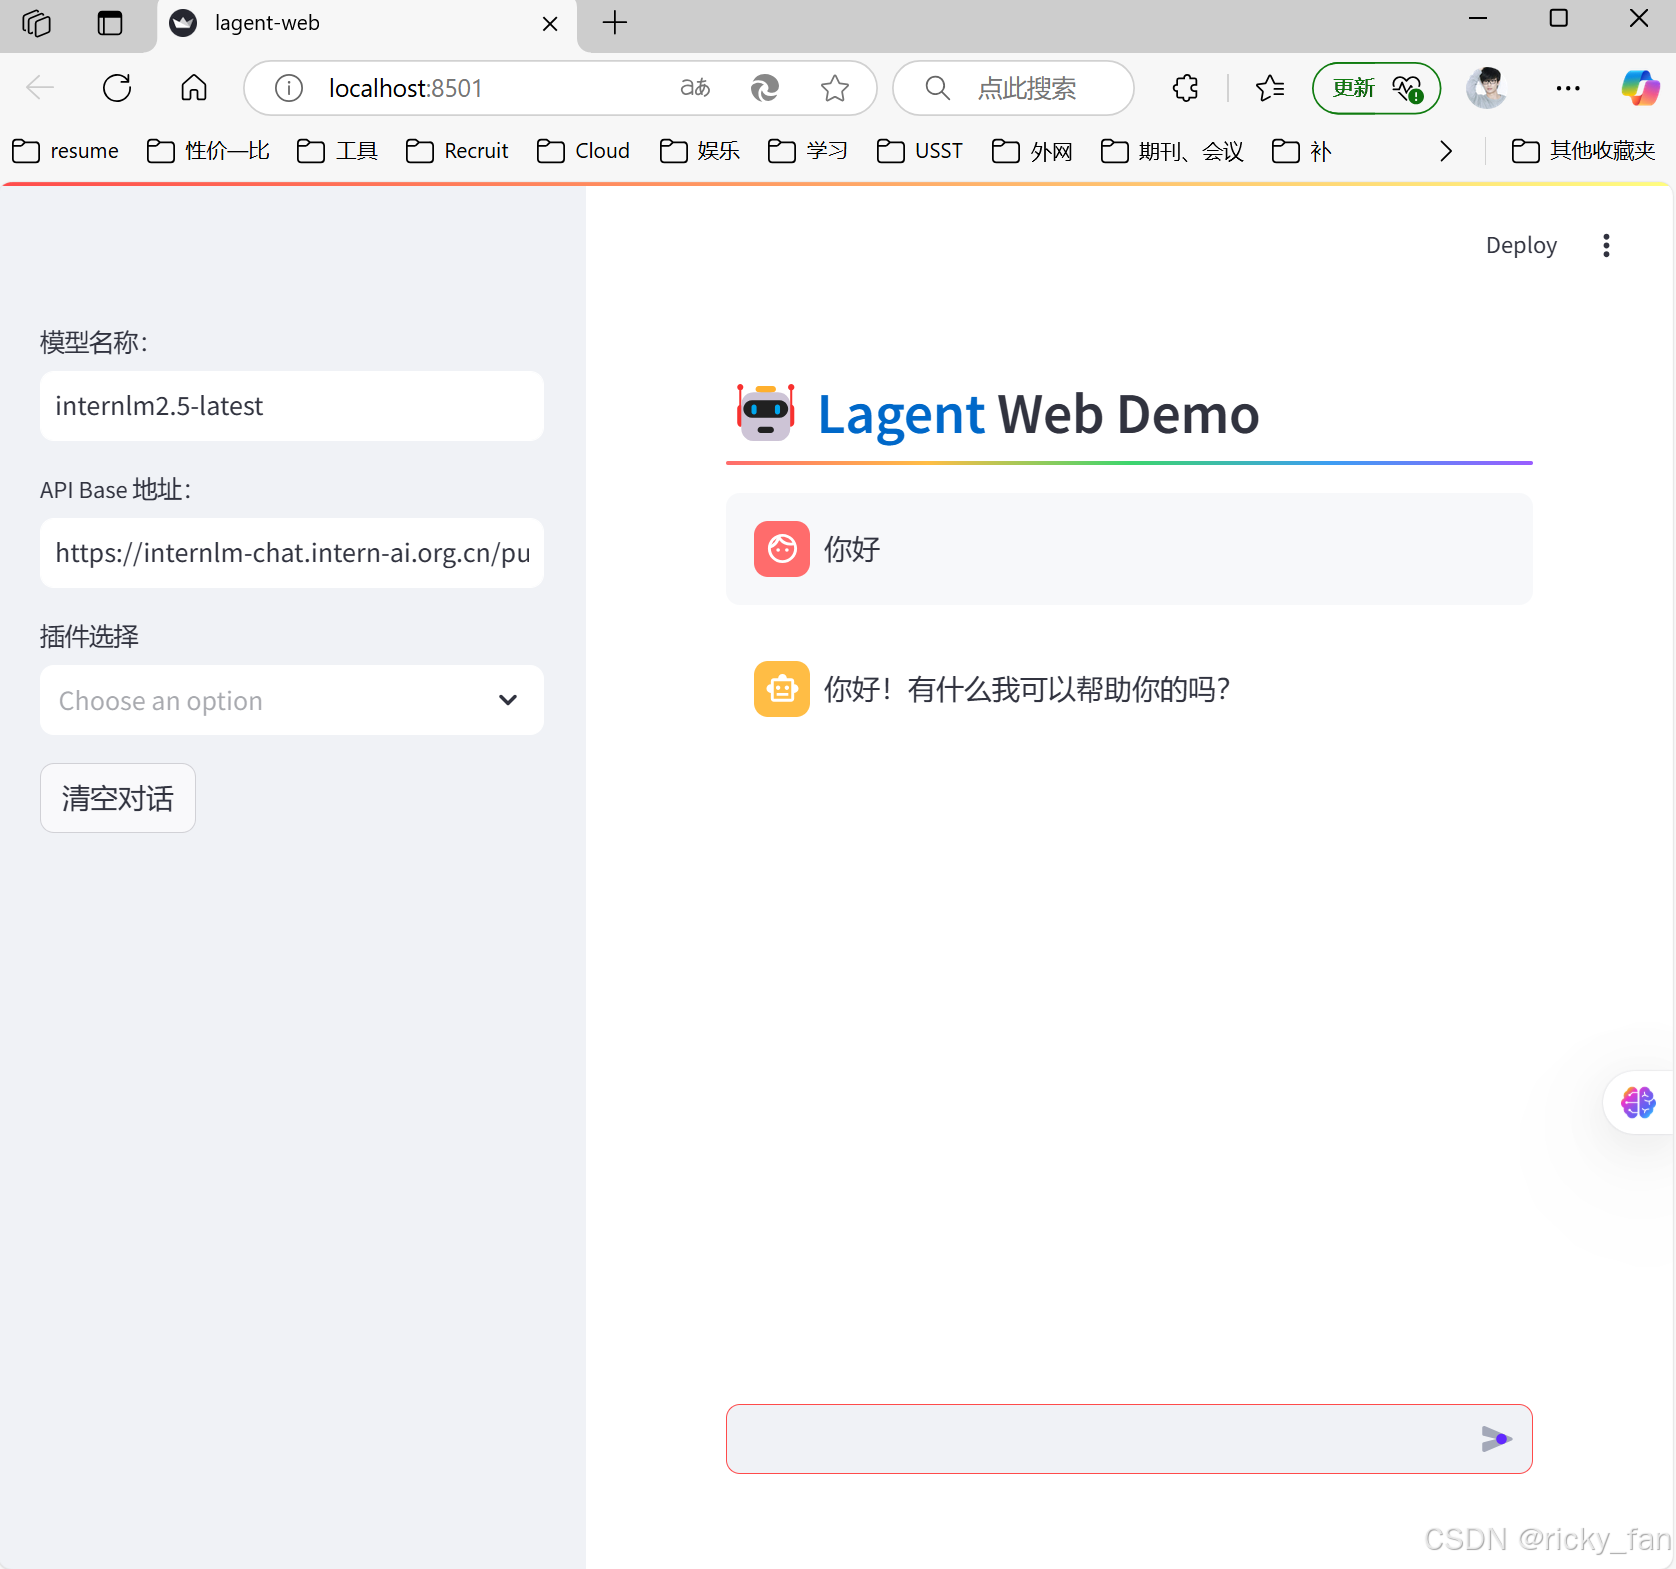1676x1569 pixels.
Task: Open the Recruit bookmarks folder
Action: tap(457, 151)
